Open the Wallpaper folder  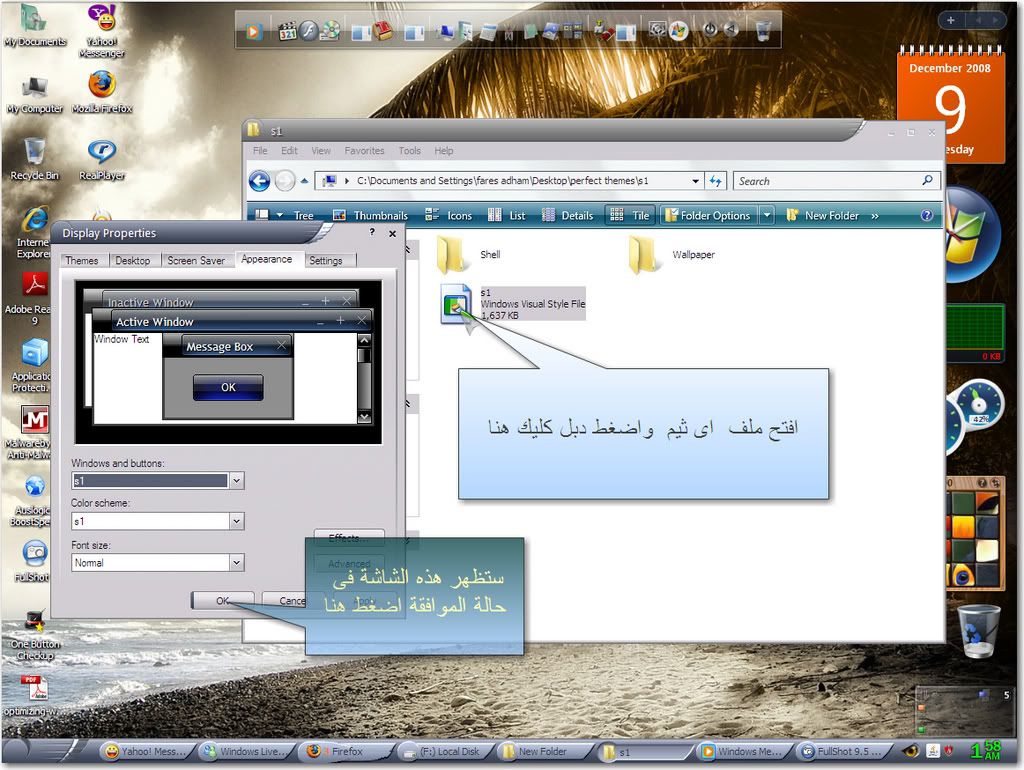645,256
